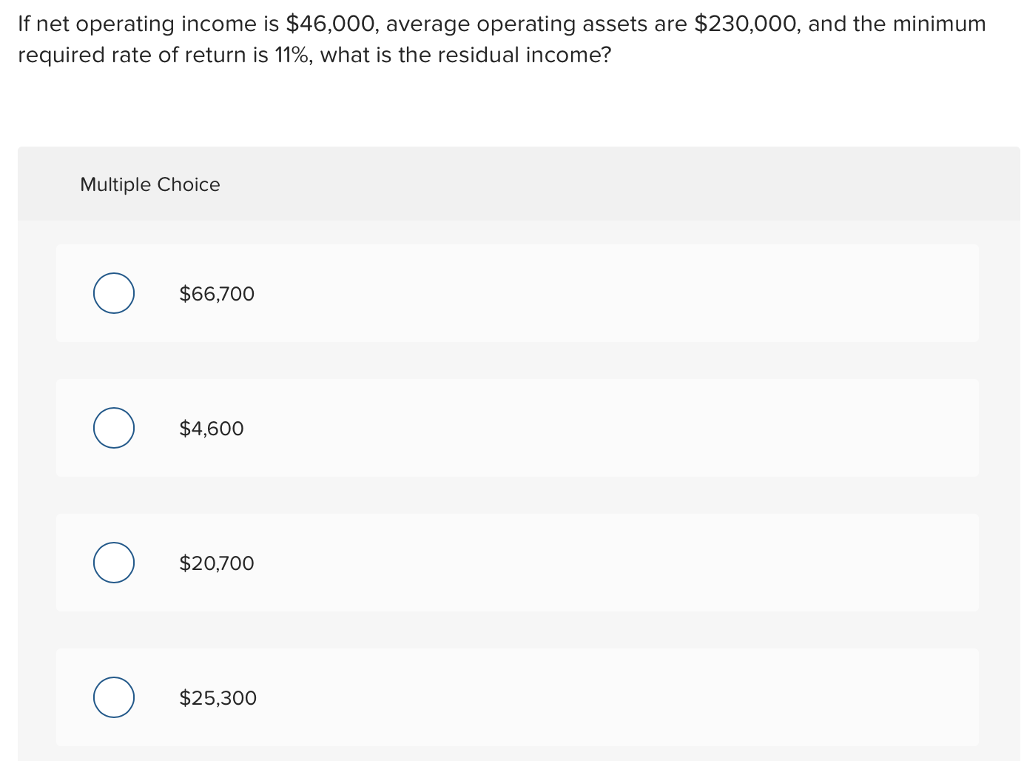Image resolution: width=1024 pixels, height=761 pixels.
Task: Click the Multiple Choice header
Action: click(149, 184)
